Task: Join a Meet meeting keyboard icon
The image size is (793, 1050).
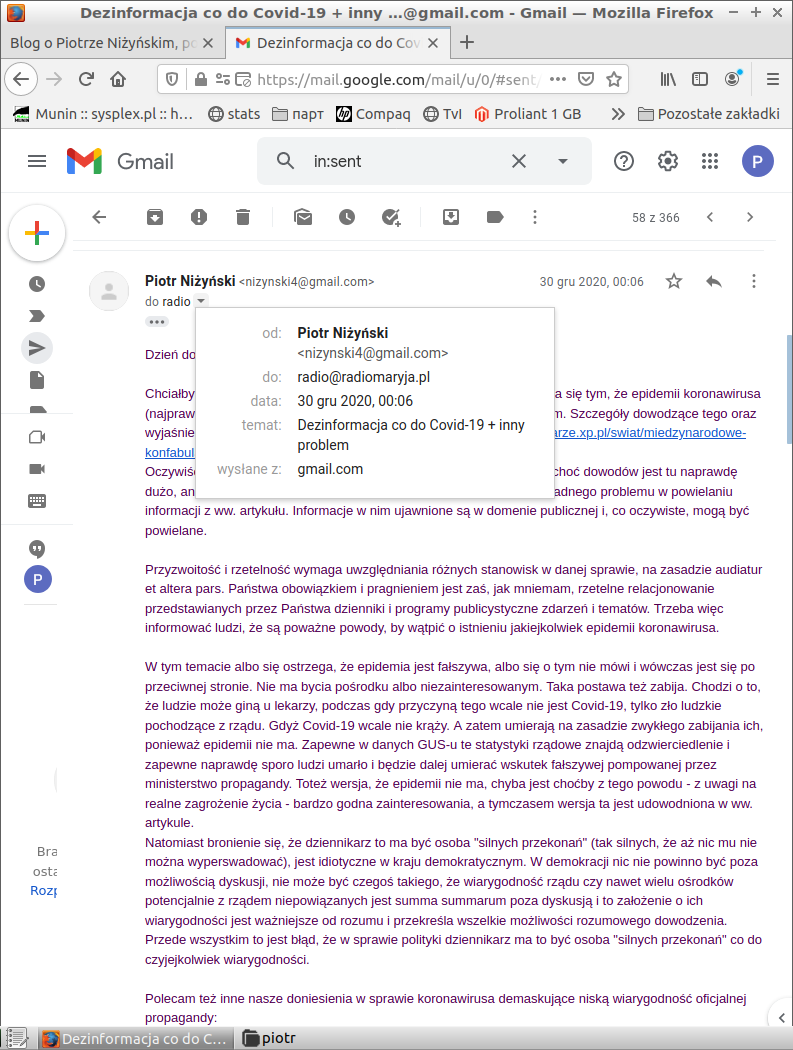Action: pos(37,501)
